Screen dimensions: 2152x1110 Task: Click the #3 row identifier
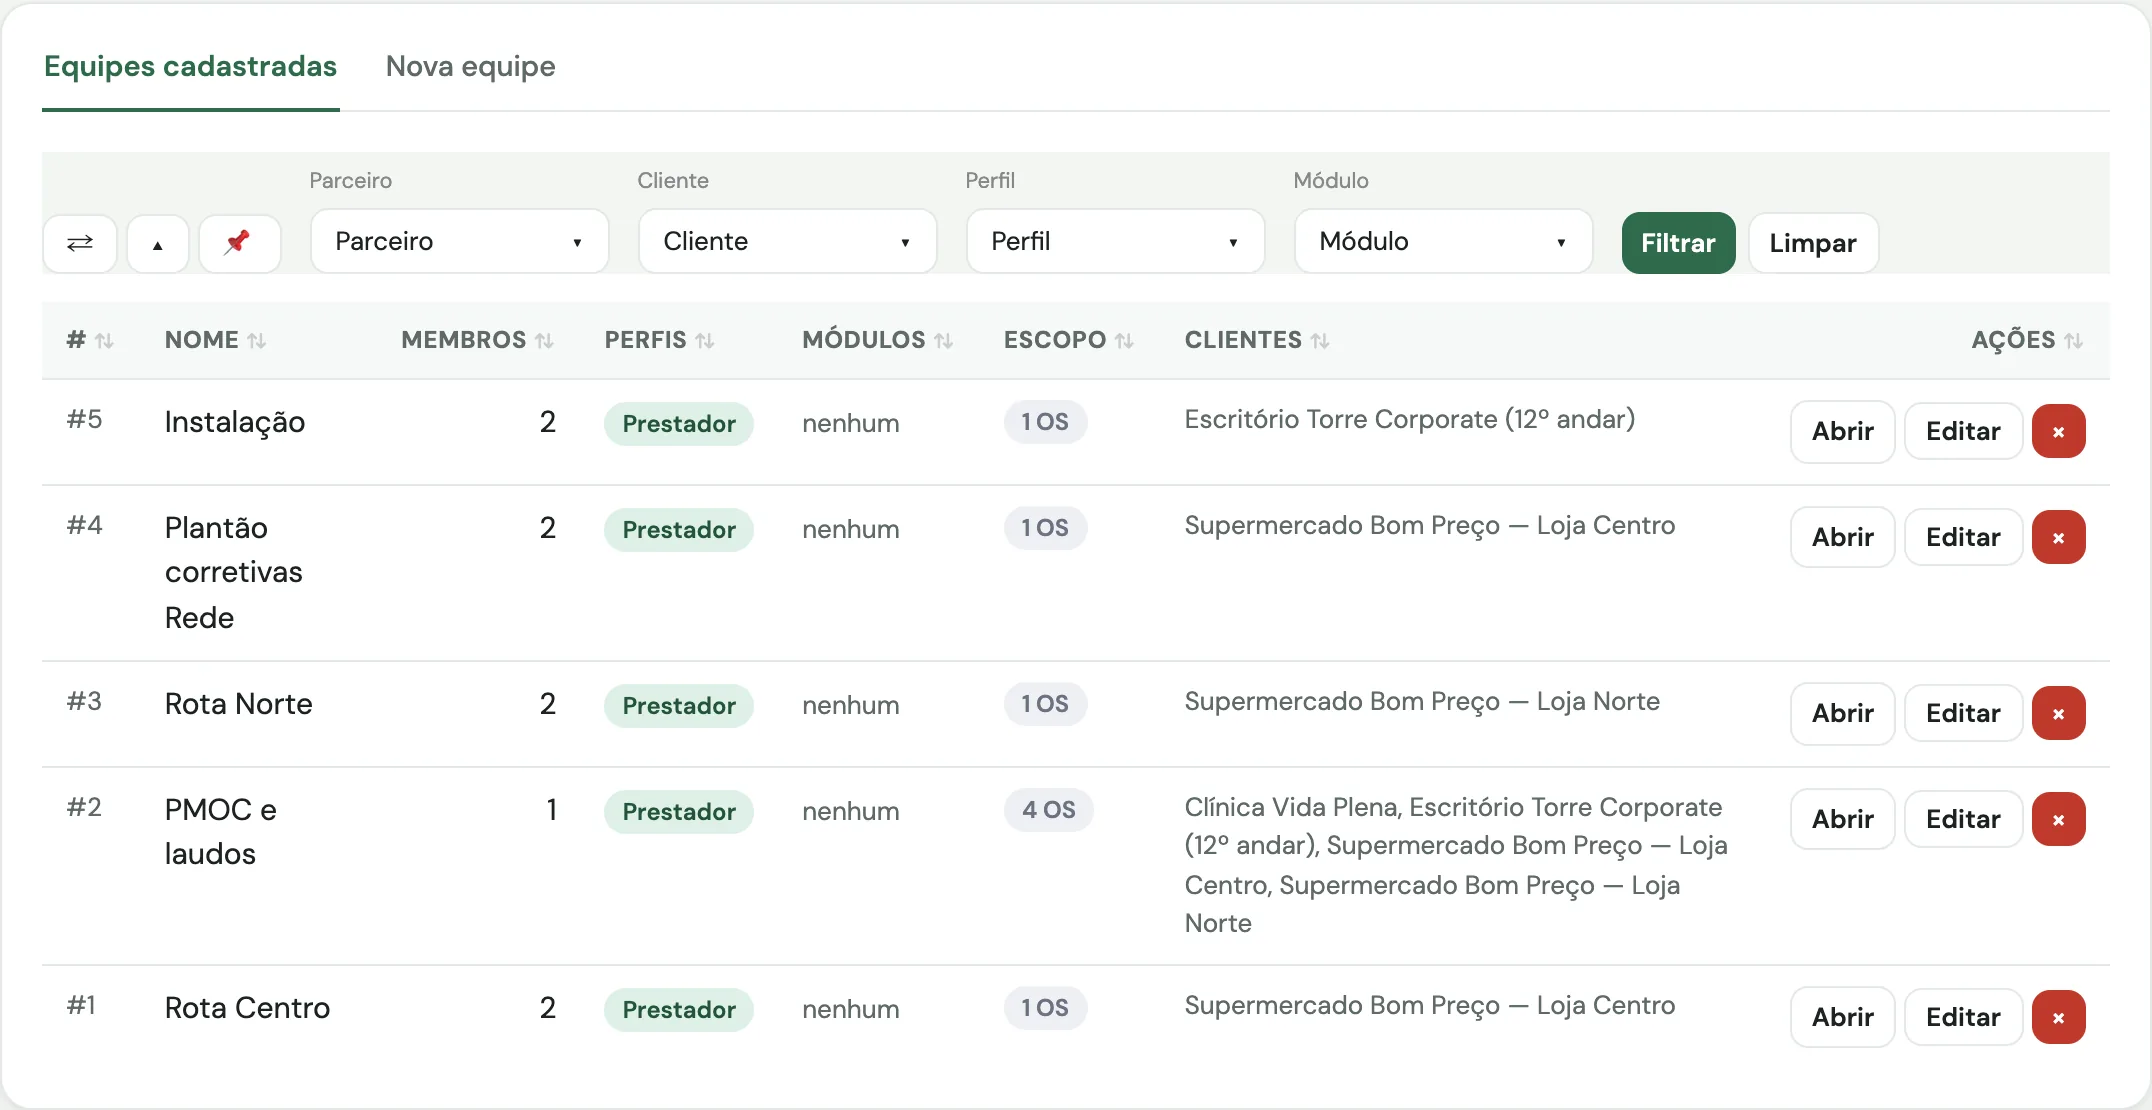pos(84,702)
